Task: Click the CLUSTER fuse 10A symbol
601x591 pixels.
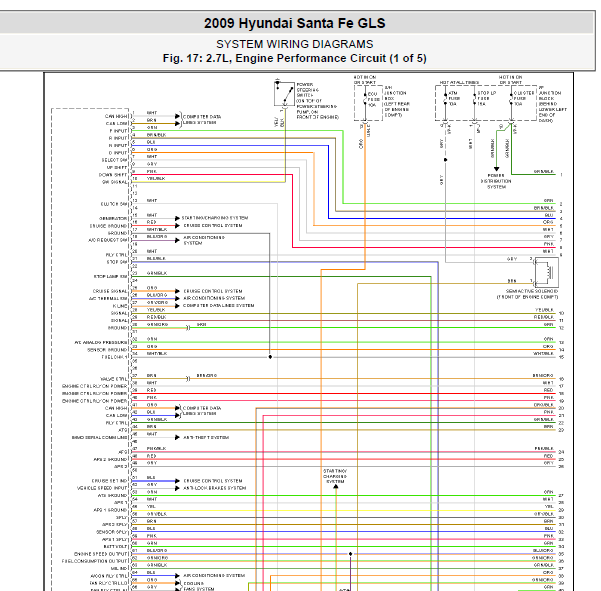Action: click(511, 102)
